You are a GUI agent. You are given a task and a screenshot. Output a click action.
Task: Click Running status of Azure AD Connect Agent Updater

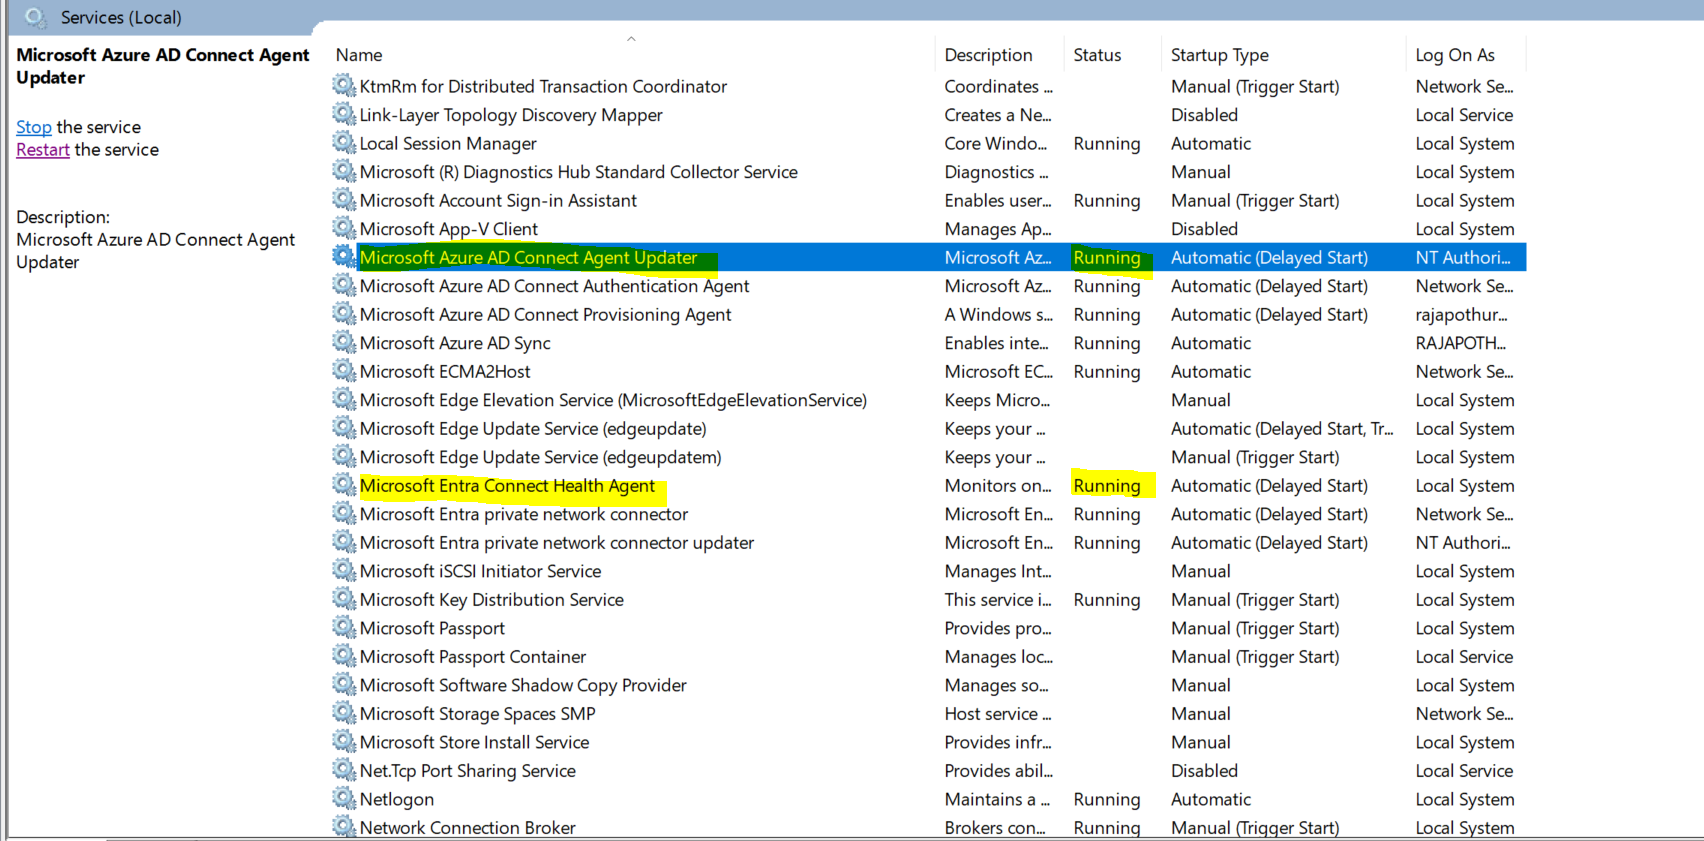1107,258
